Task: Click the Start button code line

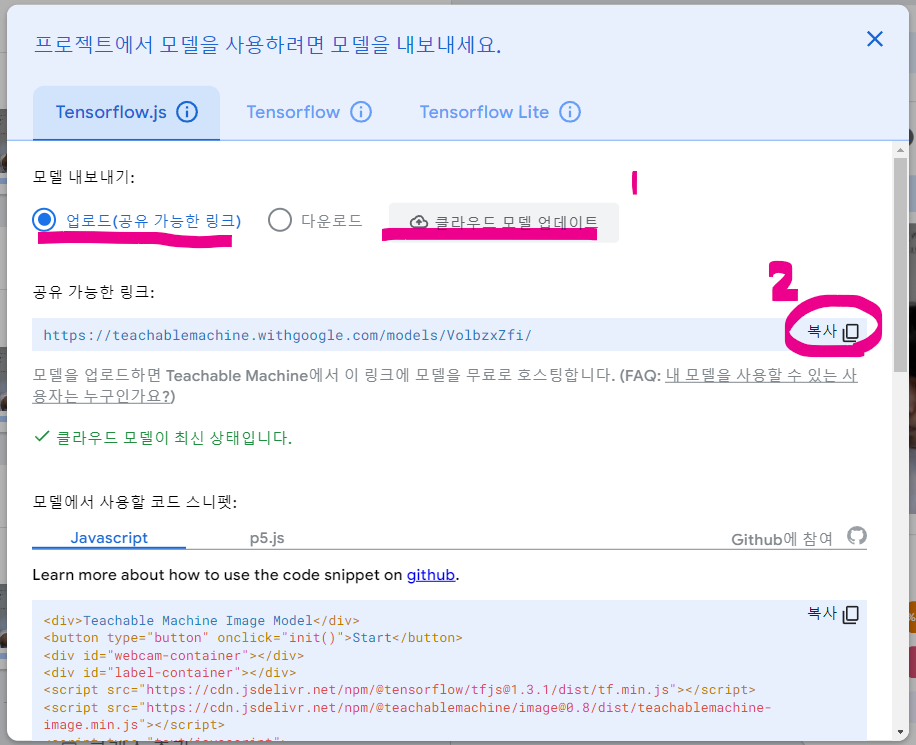Action: [253, 637]
